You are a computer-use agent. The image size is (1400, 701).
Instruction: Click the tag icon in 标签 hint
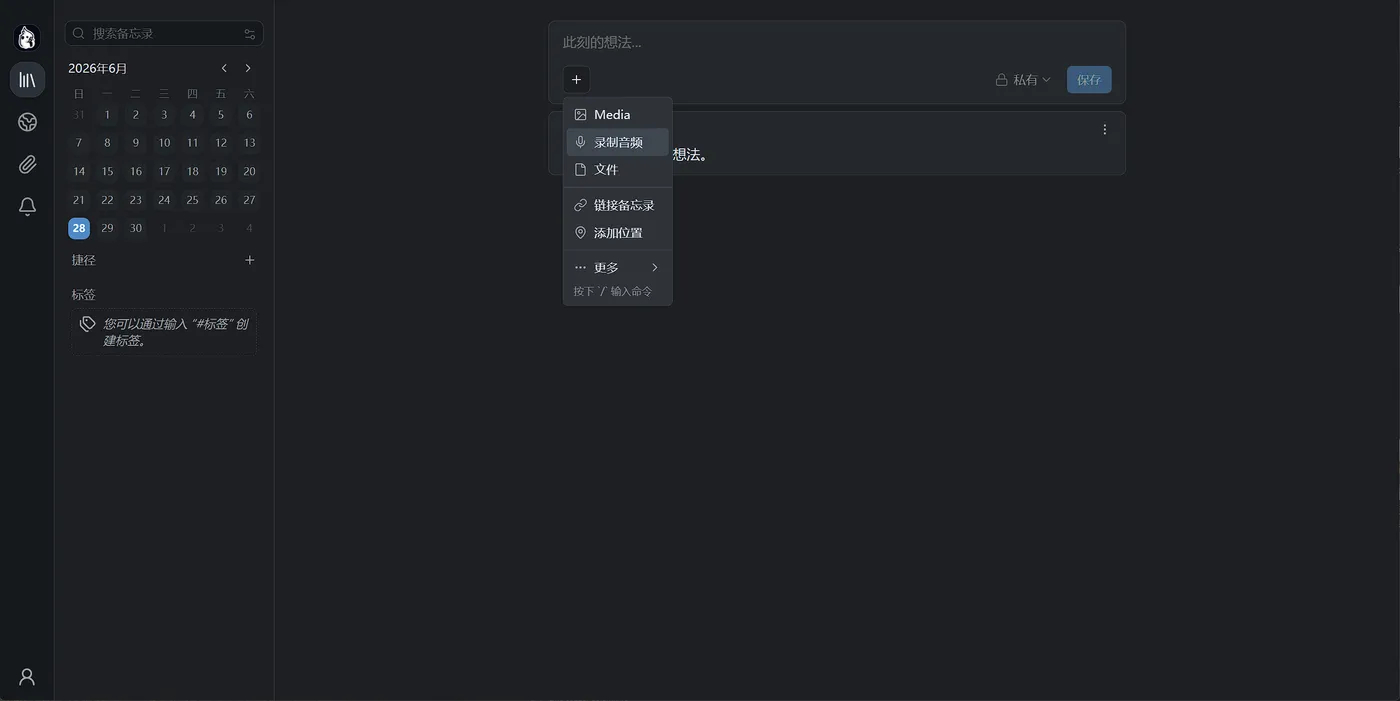(88, 324)
